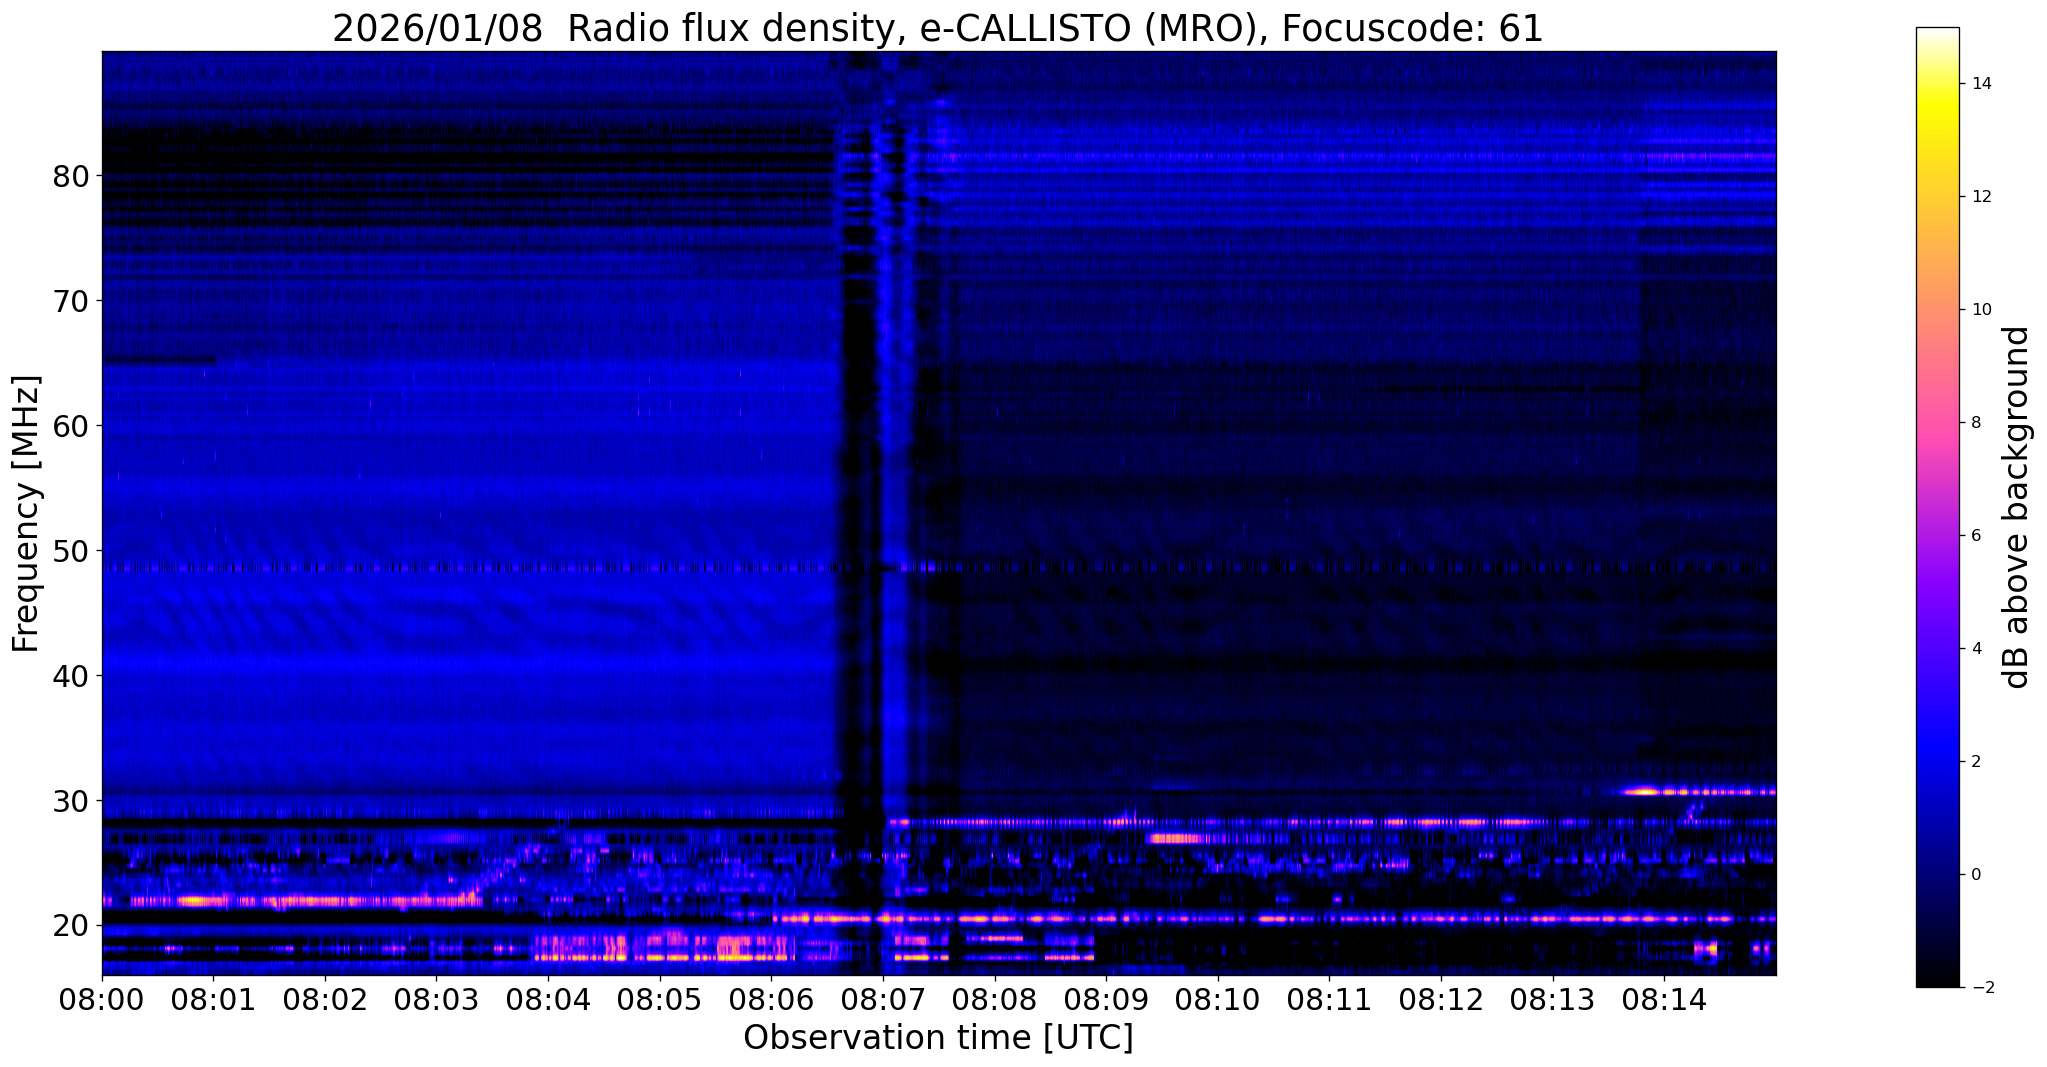The width and height of the screenshot is (2047, 1067).
Task: Click the 08:00 tick label on time axis
Action: pyautogui.click(x=101, y=1000)
